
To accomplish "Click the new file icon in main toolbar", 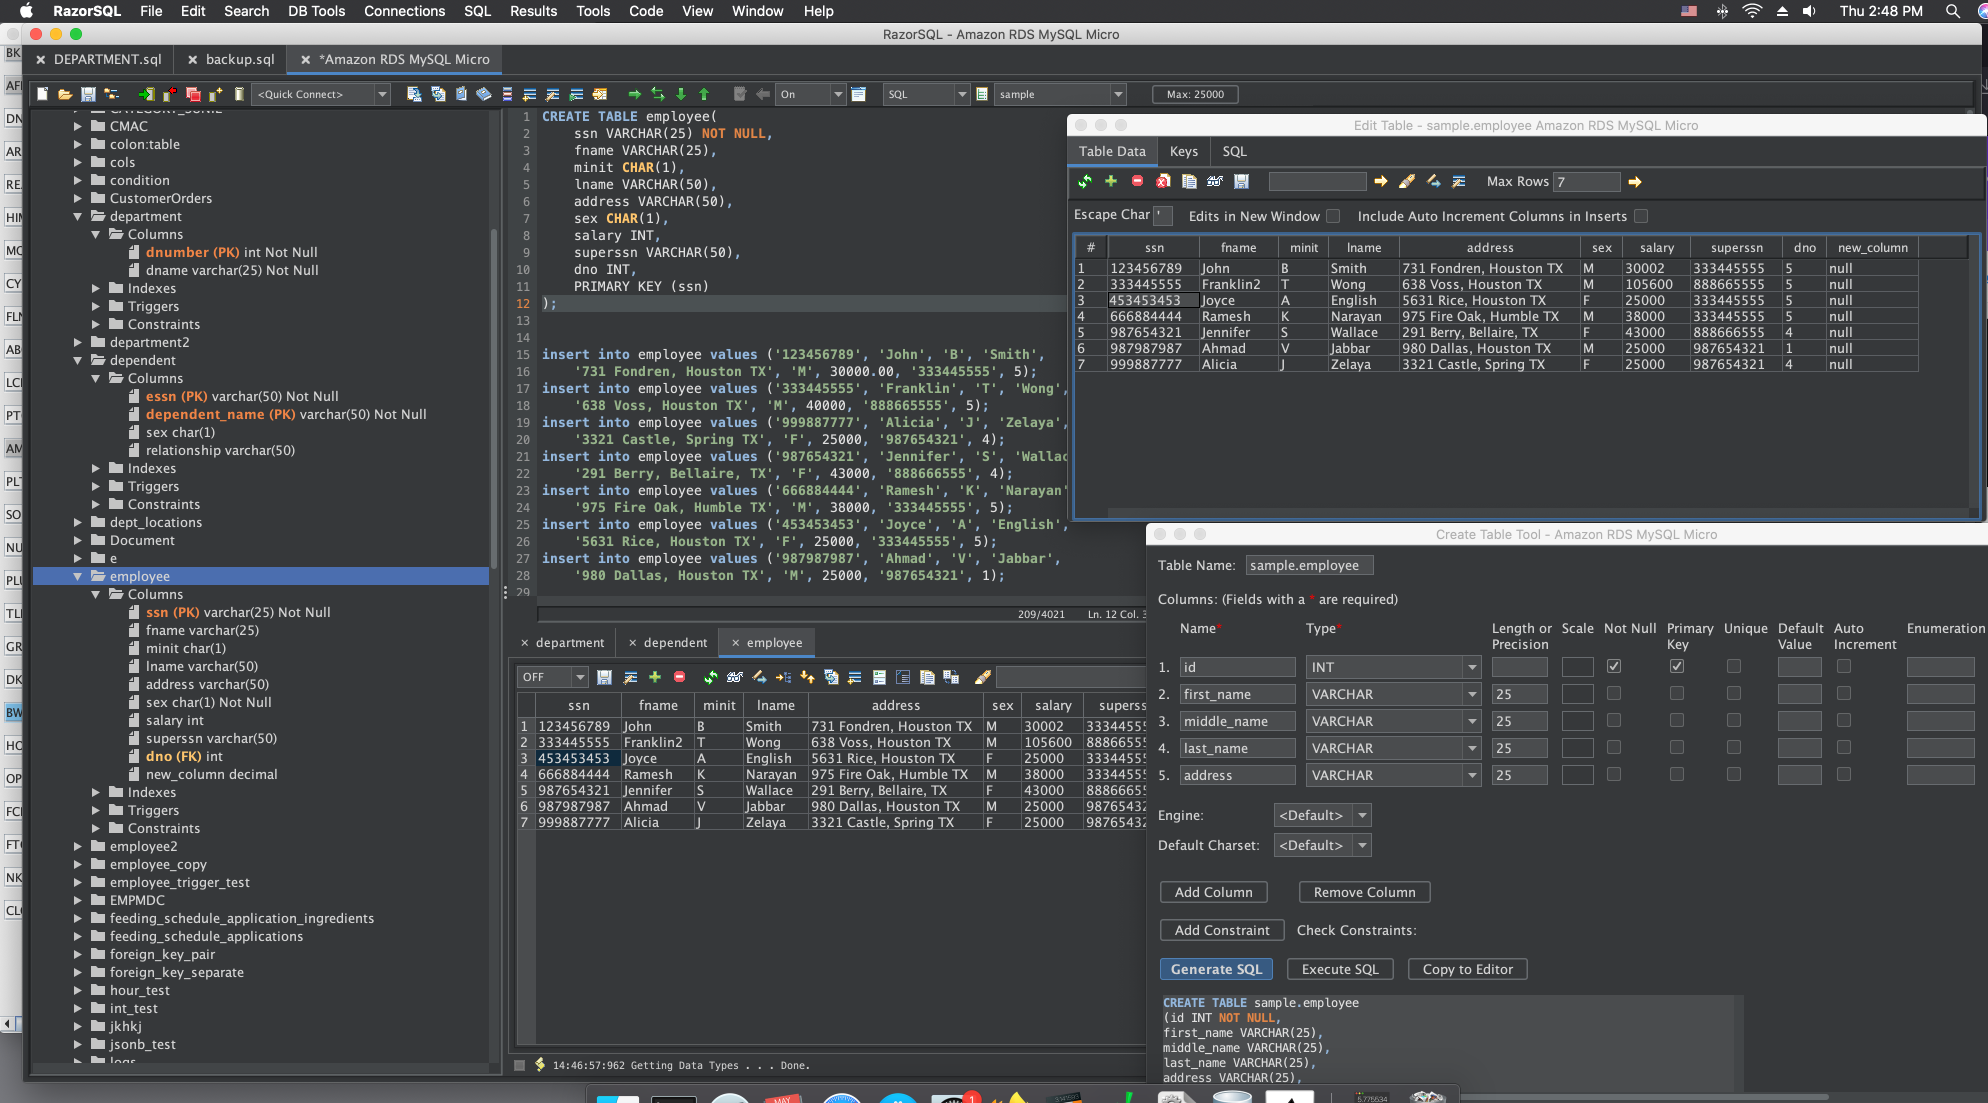I will pyautogui.click(x=42, y=94).
